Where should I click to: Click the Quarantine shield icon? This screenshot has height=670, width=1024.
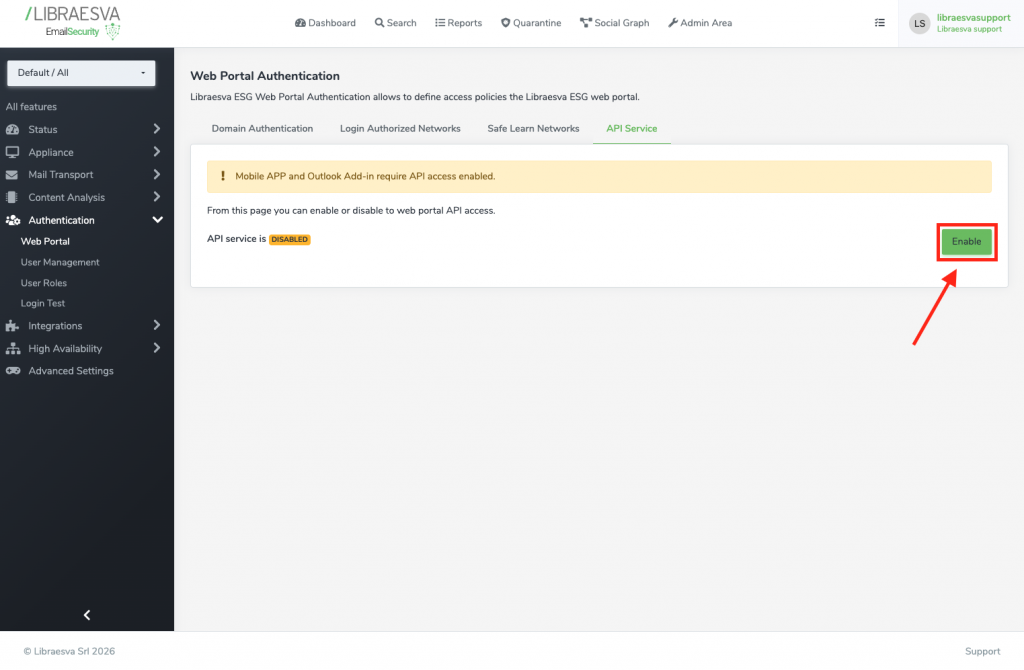(505, 23)
